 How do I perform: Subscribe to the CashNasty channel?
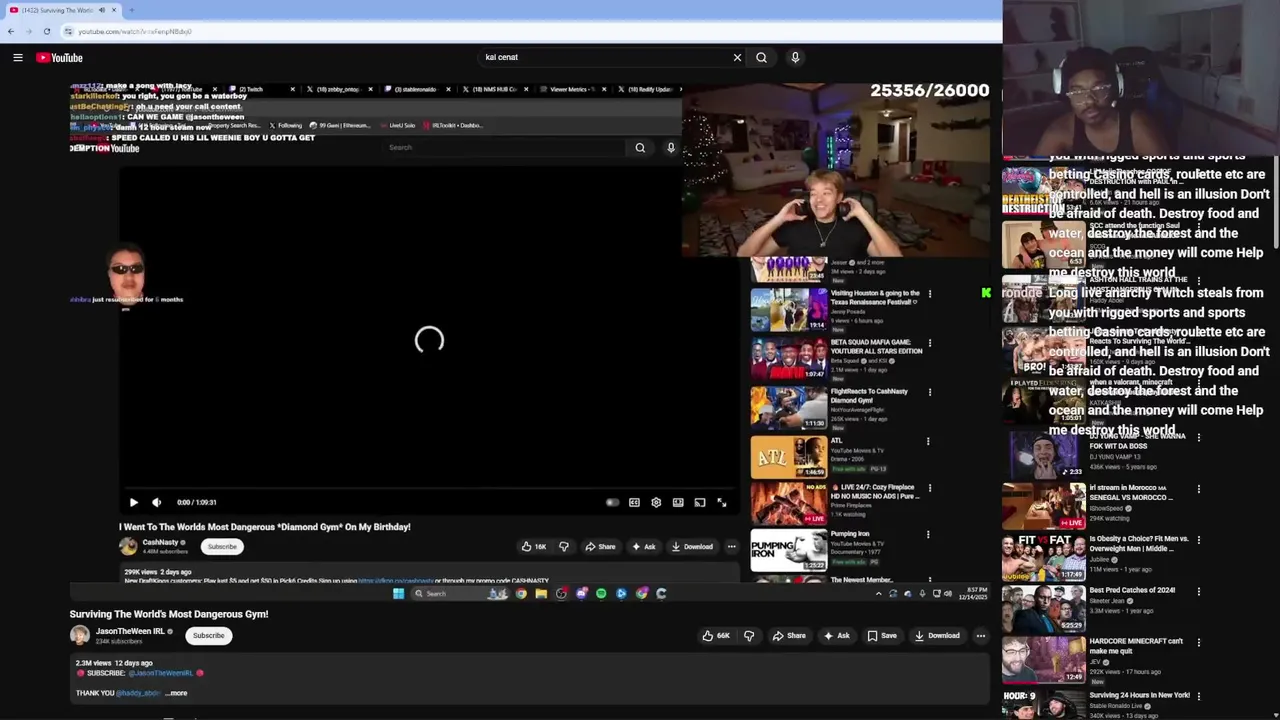tap(222, 547)
